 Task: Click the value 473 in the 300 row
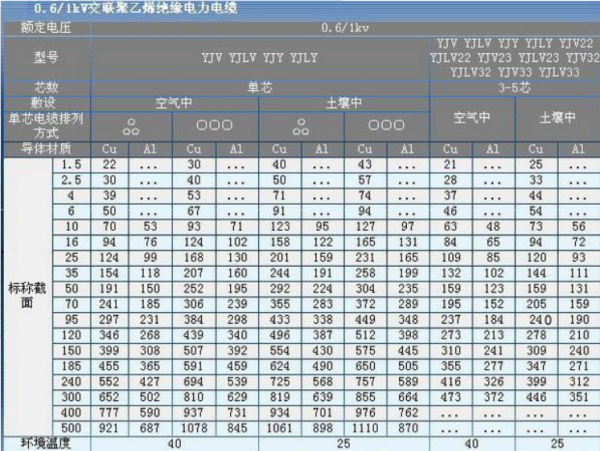[x=451, y=397]
